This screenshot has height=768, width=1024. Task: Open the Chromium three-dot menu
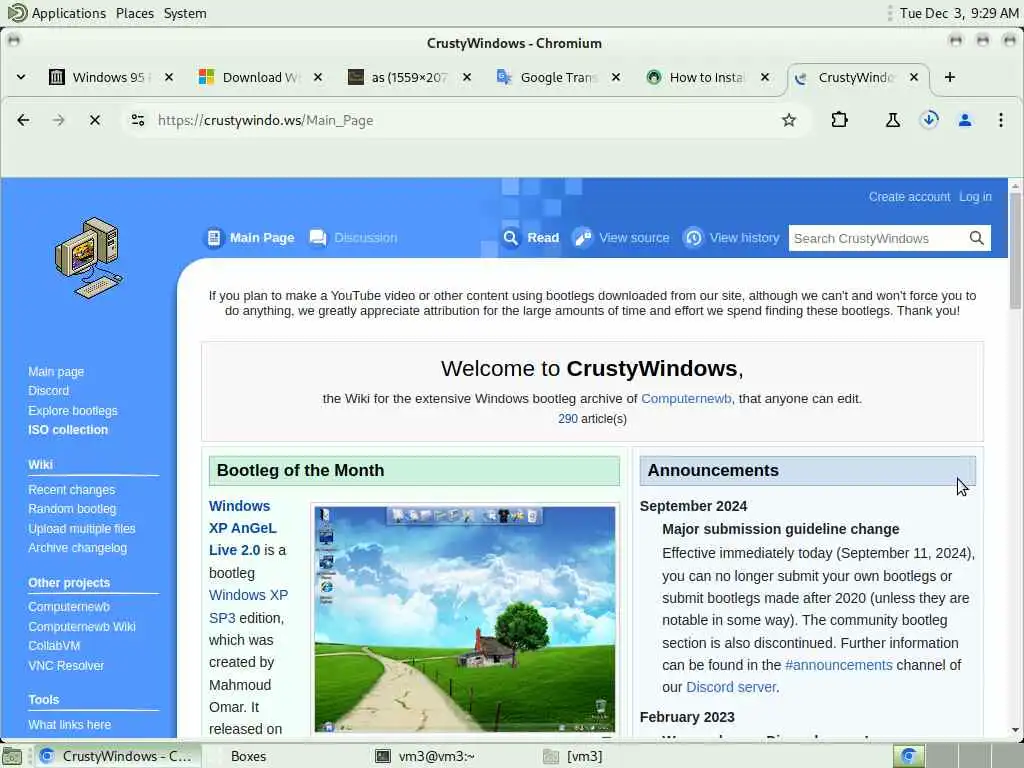pyautogui.click(x=1000, y=120)
